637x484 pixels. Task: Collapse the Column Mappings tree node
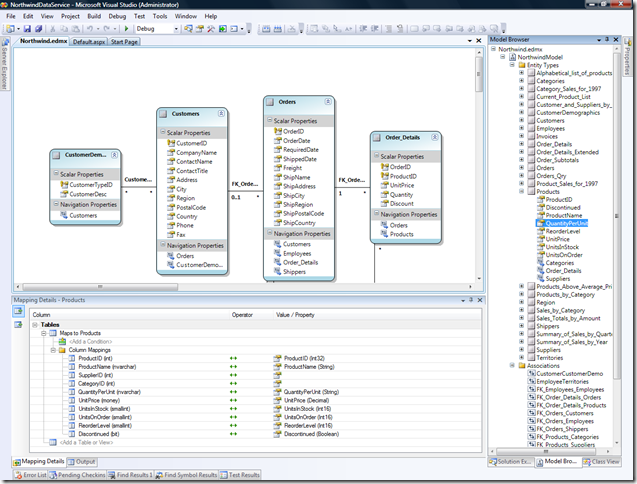click(52, 350)
